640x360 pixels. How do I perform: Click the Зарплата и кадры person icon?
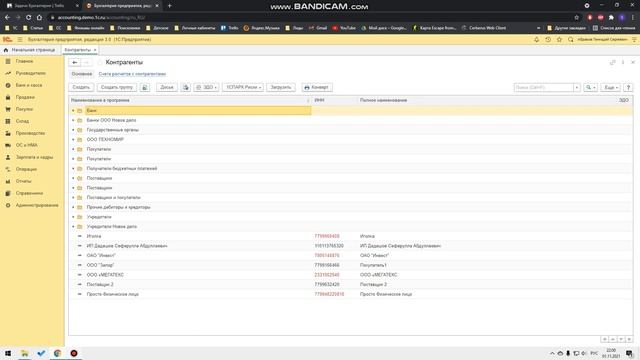coord(8,157)
